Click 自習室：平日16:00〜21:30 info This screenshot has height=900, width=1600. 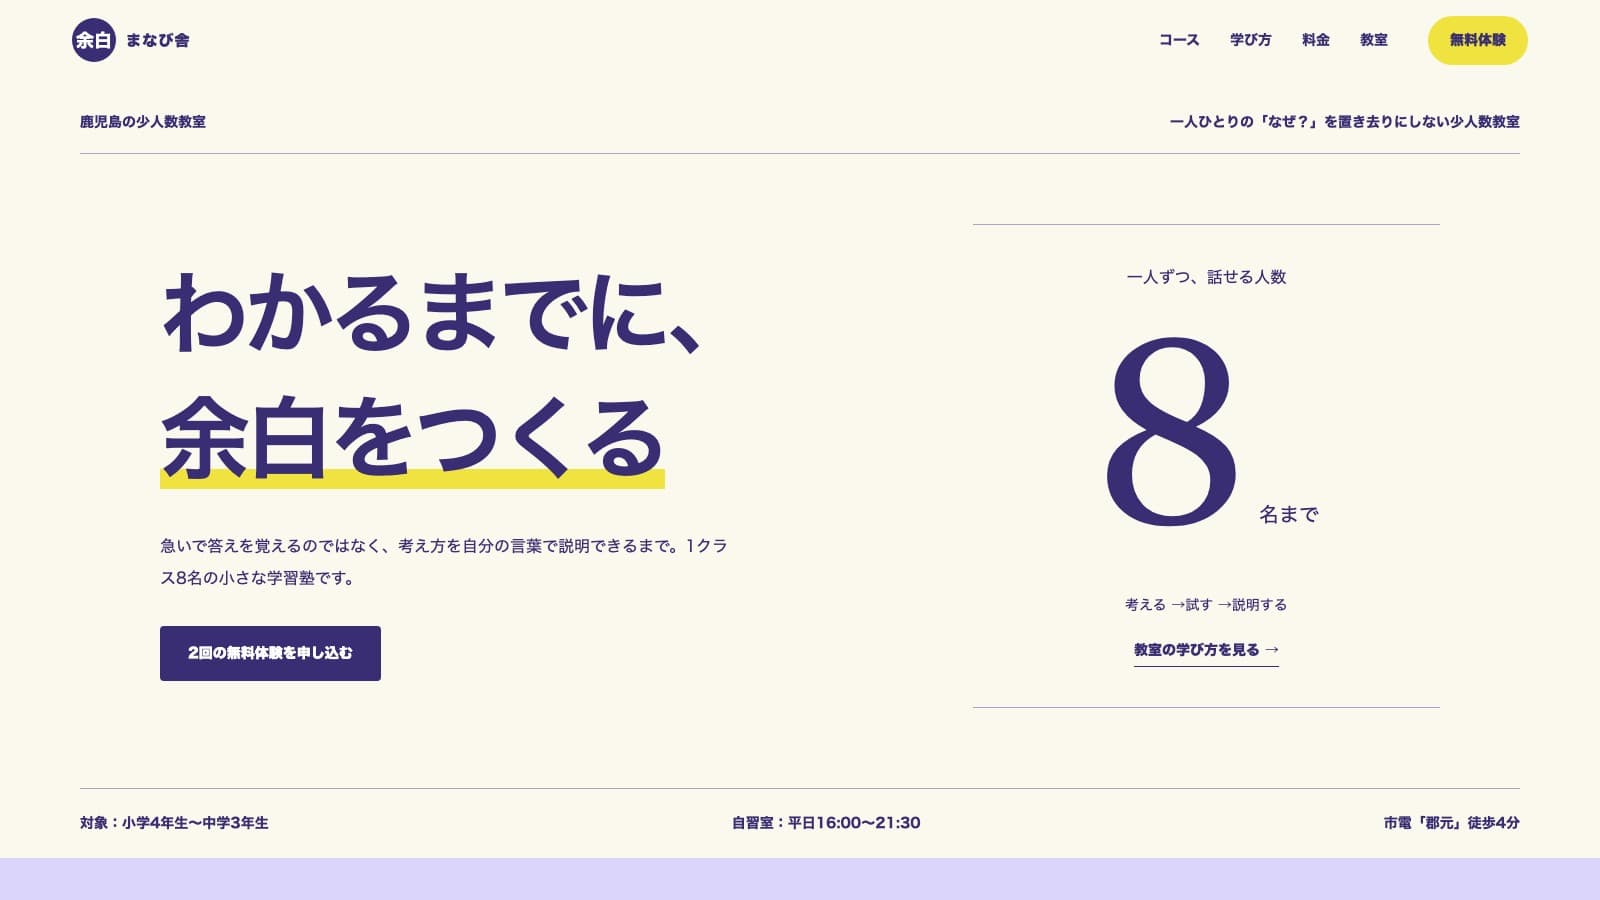coord(826,823)
